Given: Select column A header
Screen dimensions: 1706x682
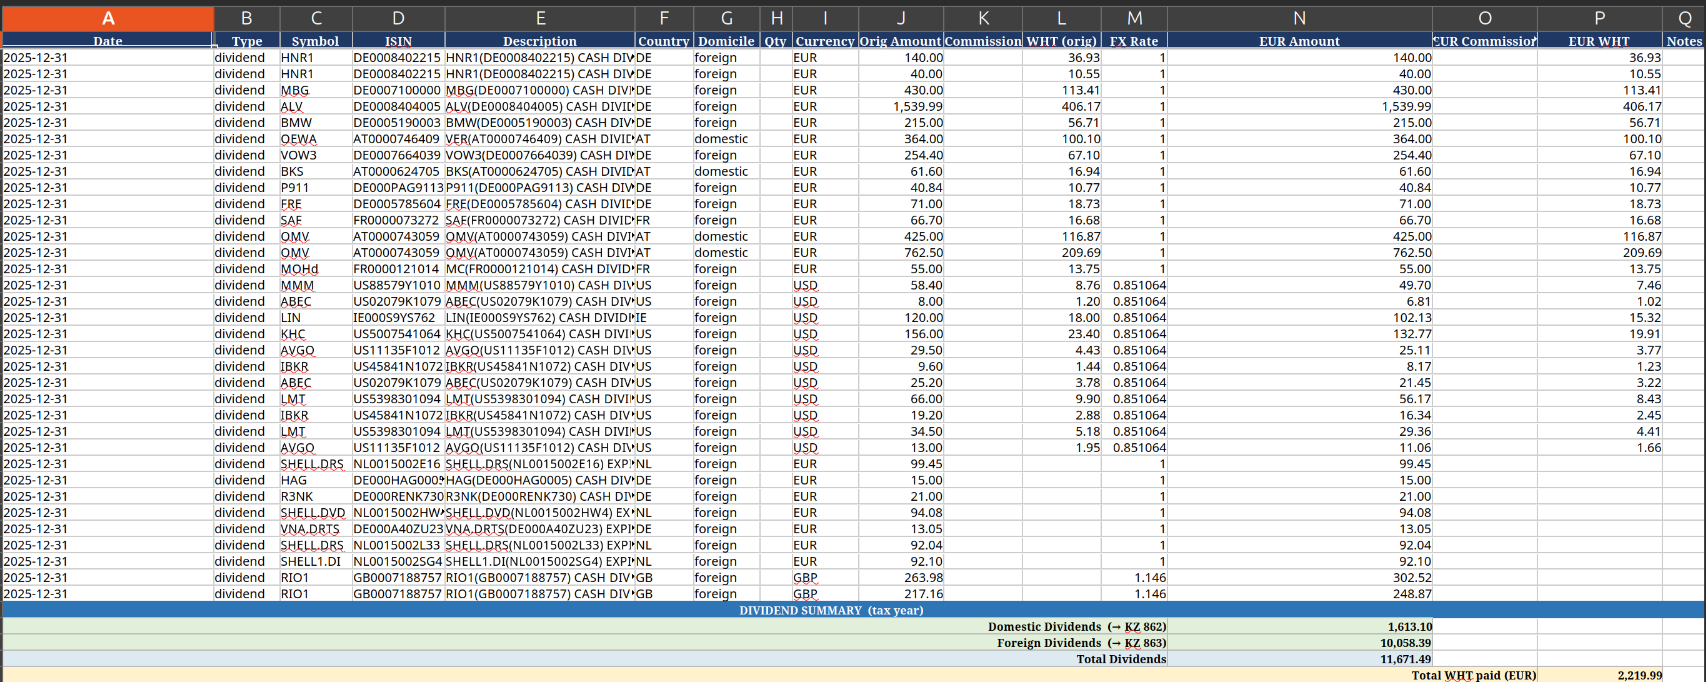Looking at the screenshot, I should click(108, 18).
